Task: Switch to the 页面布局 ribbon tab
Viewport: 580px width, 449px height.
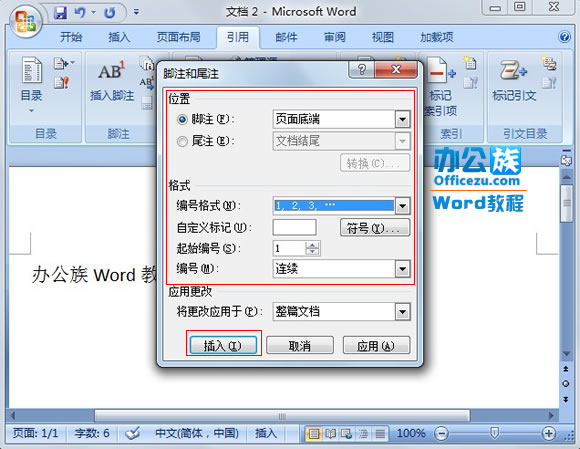Action: point(178,37)
